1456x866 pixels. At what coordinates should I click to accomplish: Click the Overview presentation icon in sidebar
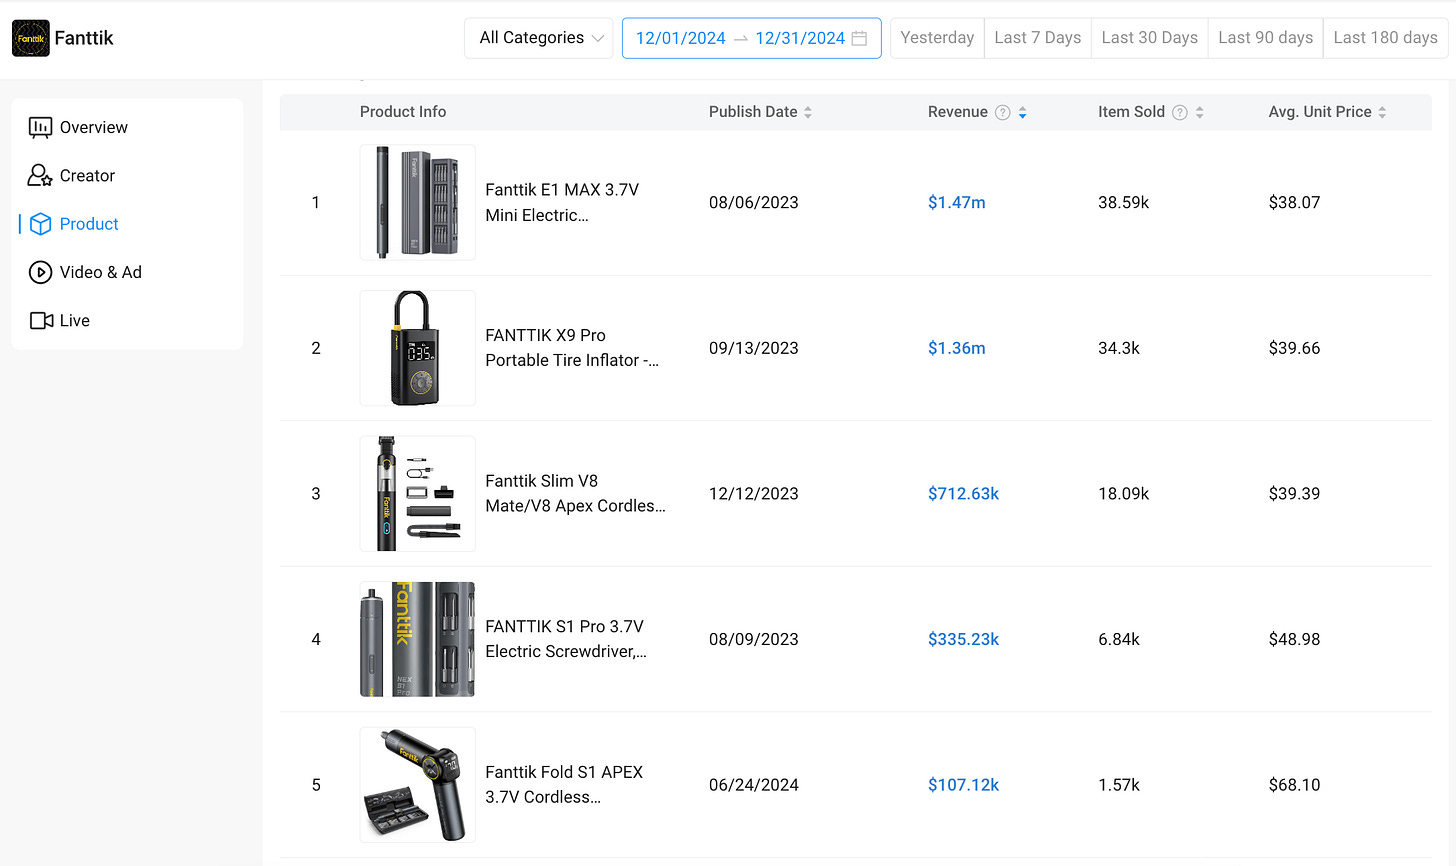click(40, 127)
